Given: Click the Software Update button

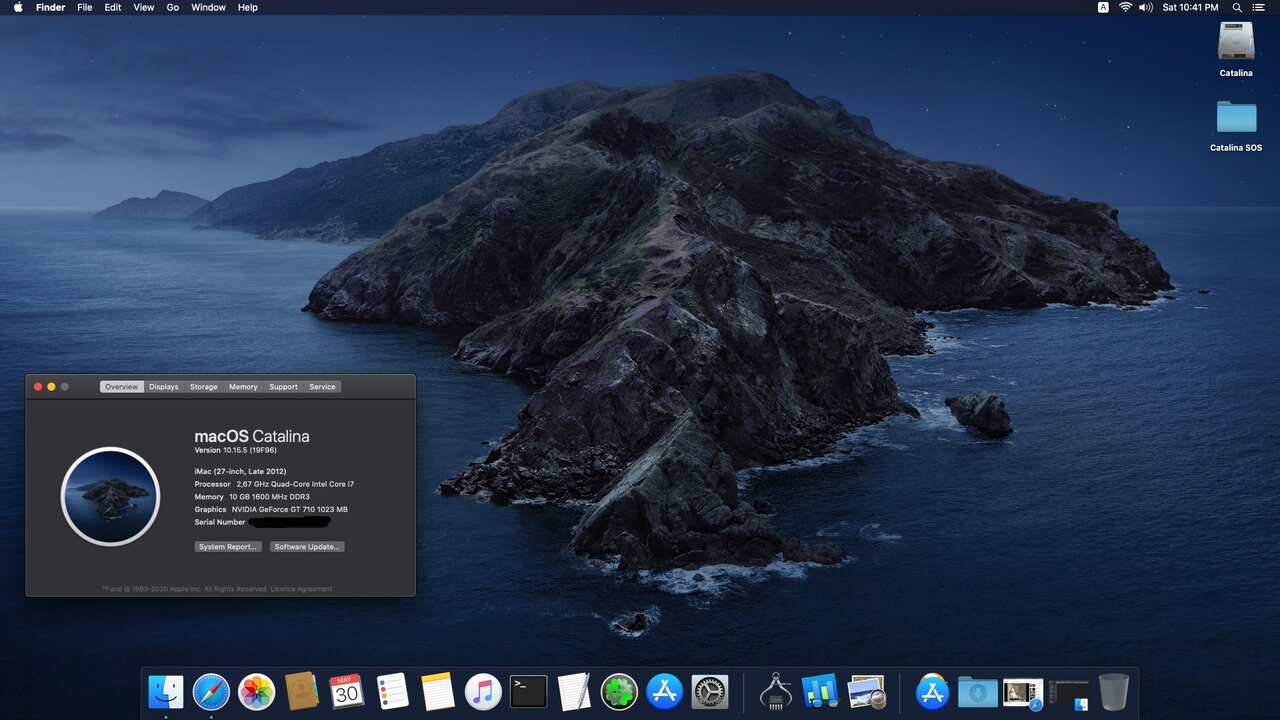Looking at the screenshot, I should coord(307,547).
